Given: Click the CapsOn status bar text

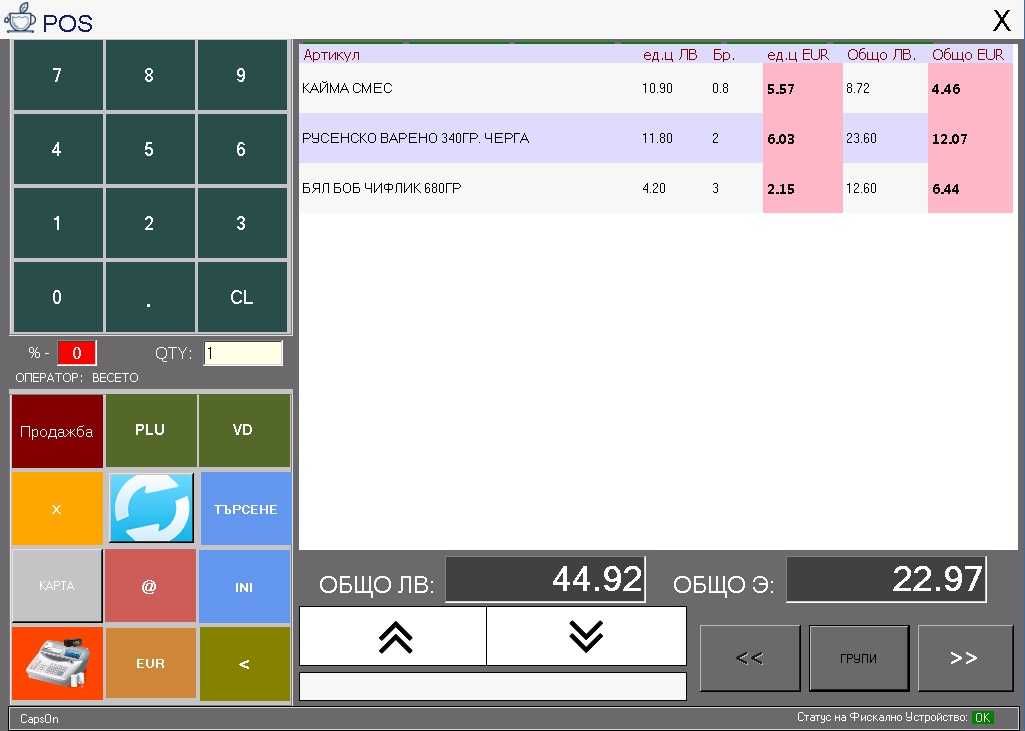Looking at the screenshot, I should click(x=39, y=719).
